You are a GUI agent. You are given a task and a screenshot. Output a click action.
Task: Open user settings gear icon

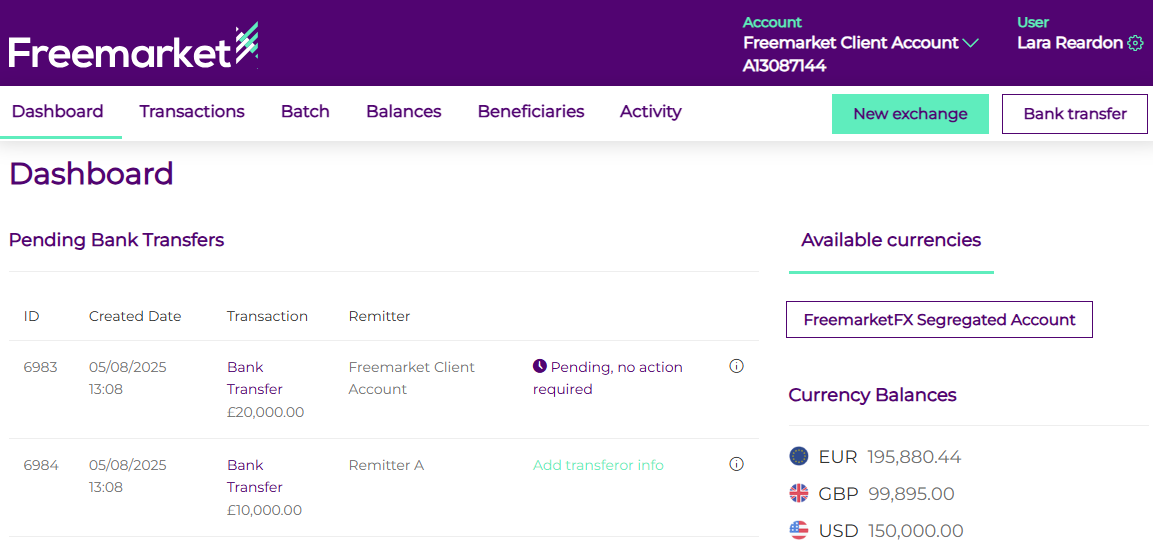(1135, 43)
